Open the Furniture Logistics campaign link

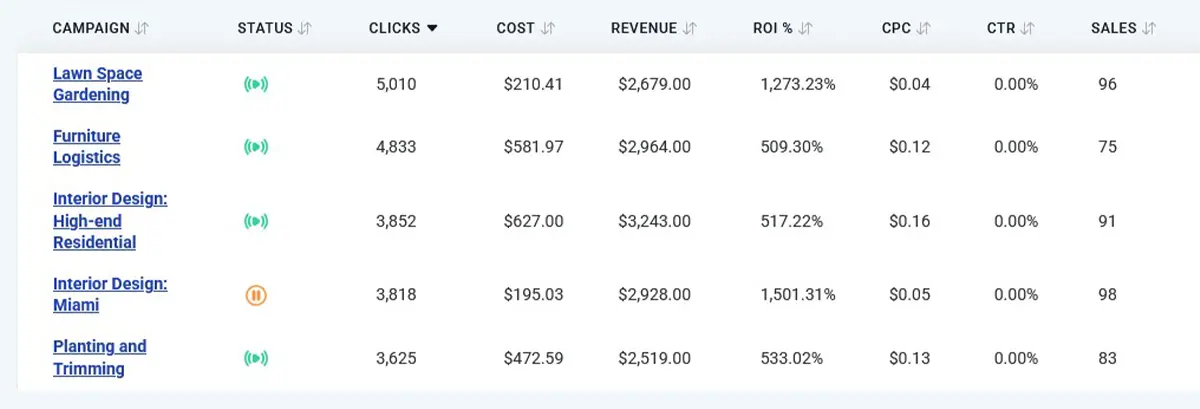[x=86, y=147]
